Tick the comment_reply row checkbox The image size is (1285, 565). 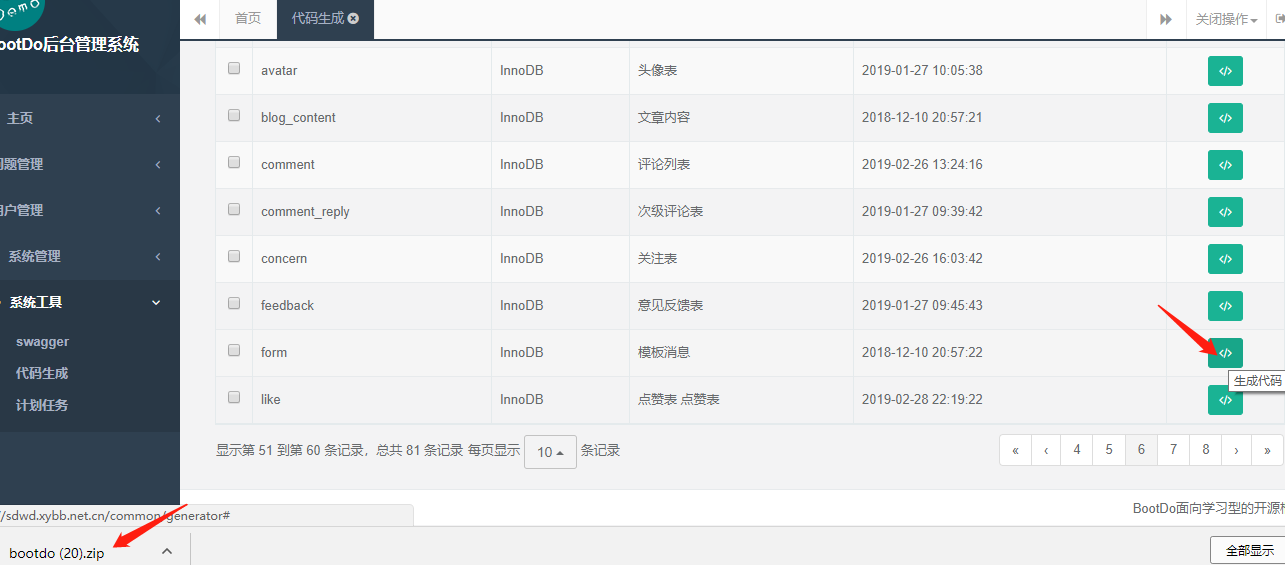tap(234, 210)
